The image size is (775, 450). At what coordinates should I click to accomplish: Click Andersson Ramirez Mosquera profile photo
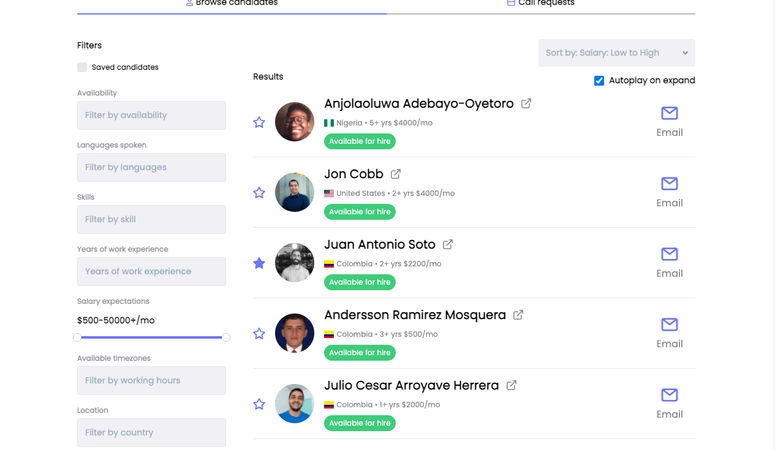295,333
